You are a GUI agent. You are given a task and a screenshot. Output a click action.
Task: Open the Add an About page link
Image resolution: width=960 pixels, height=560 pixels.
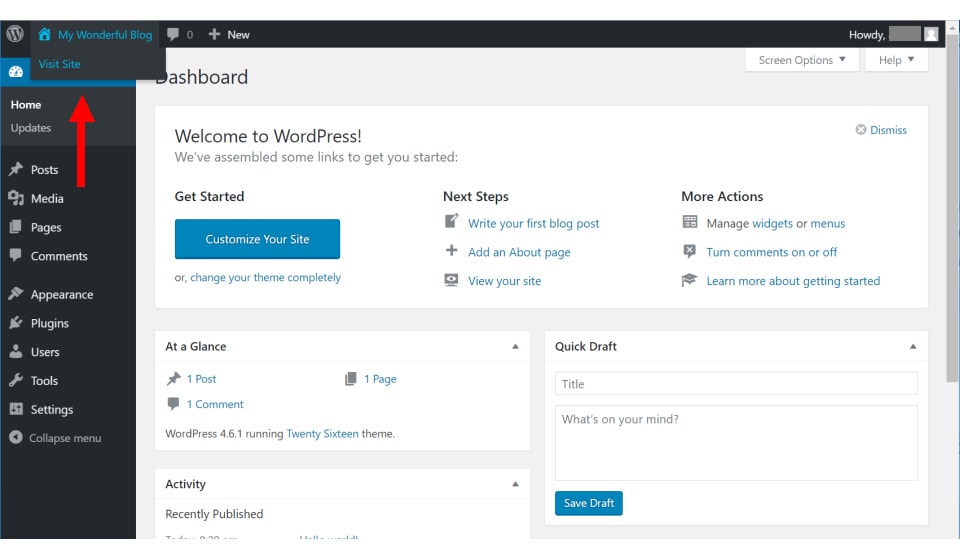pos(519,252)
